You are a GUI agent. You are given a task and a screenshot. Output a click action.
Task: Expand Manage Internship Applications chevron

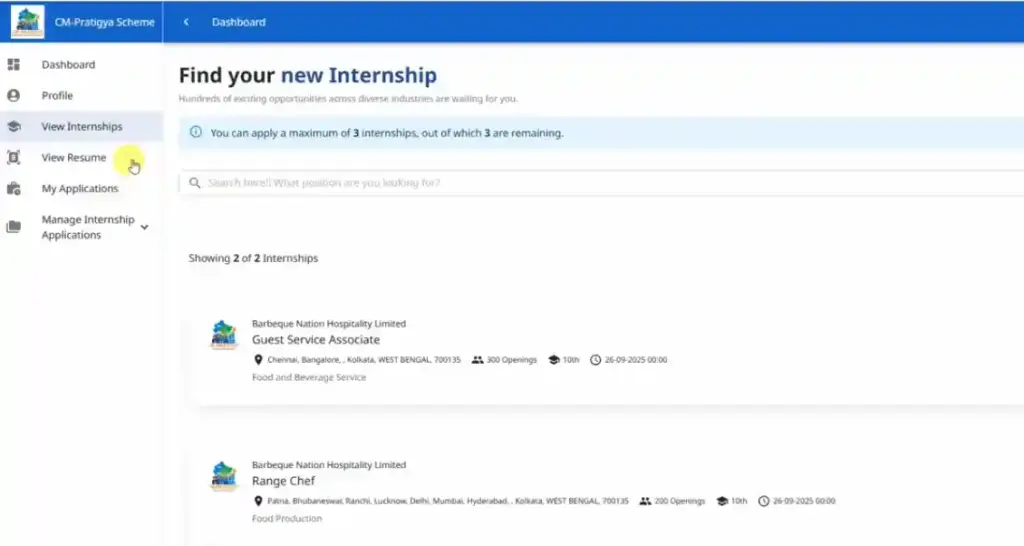click(x=145, y=227)
